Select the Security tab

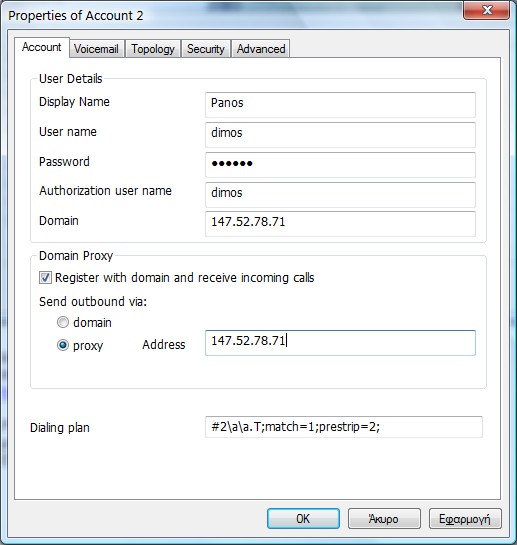pos(205,49)
